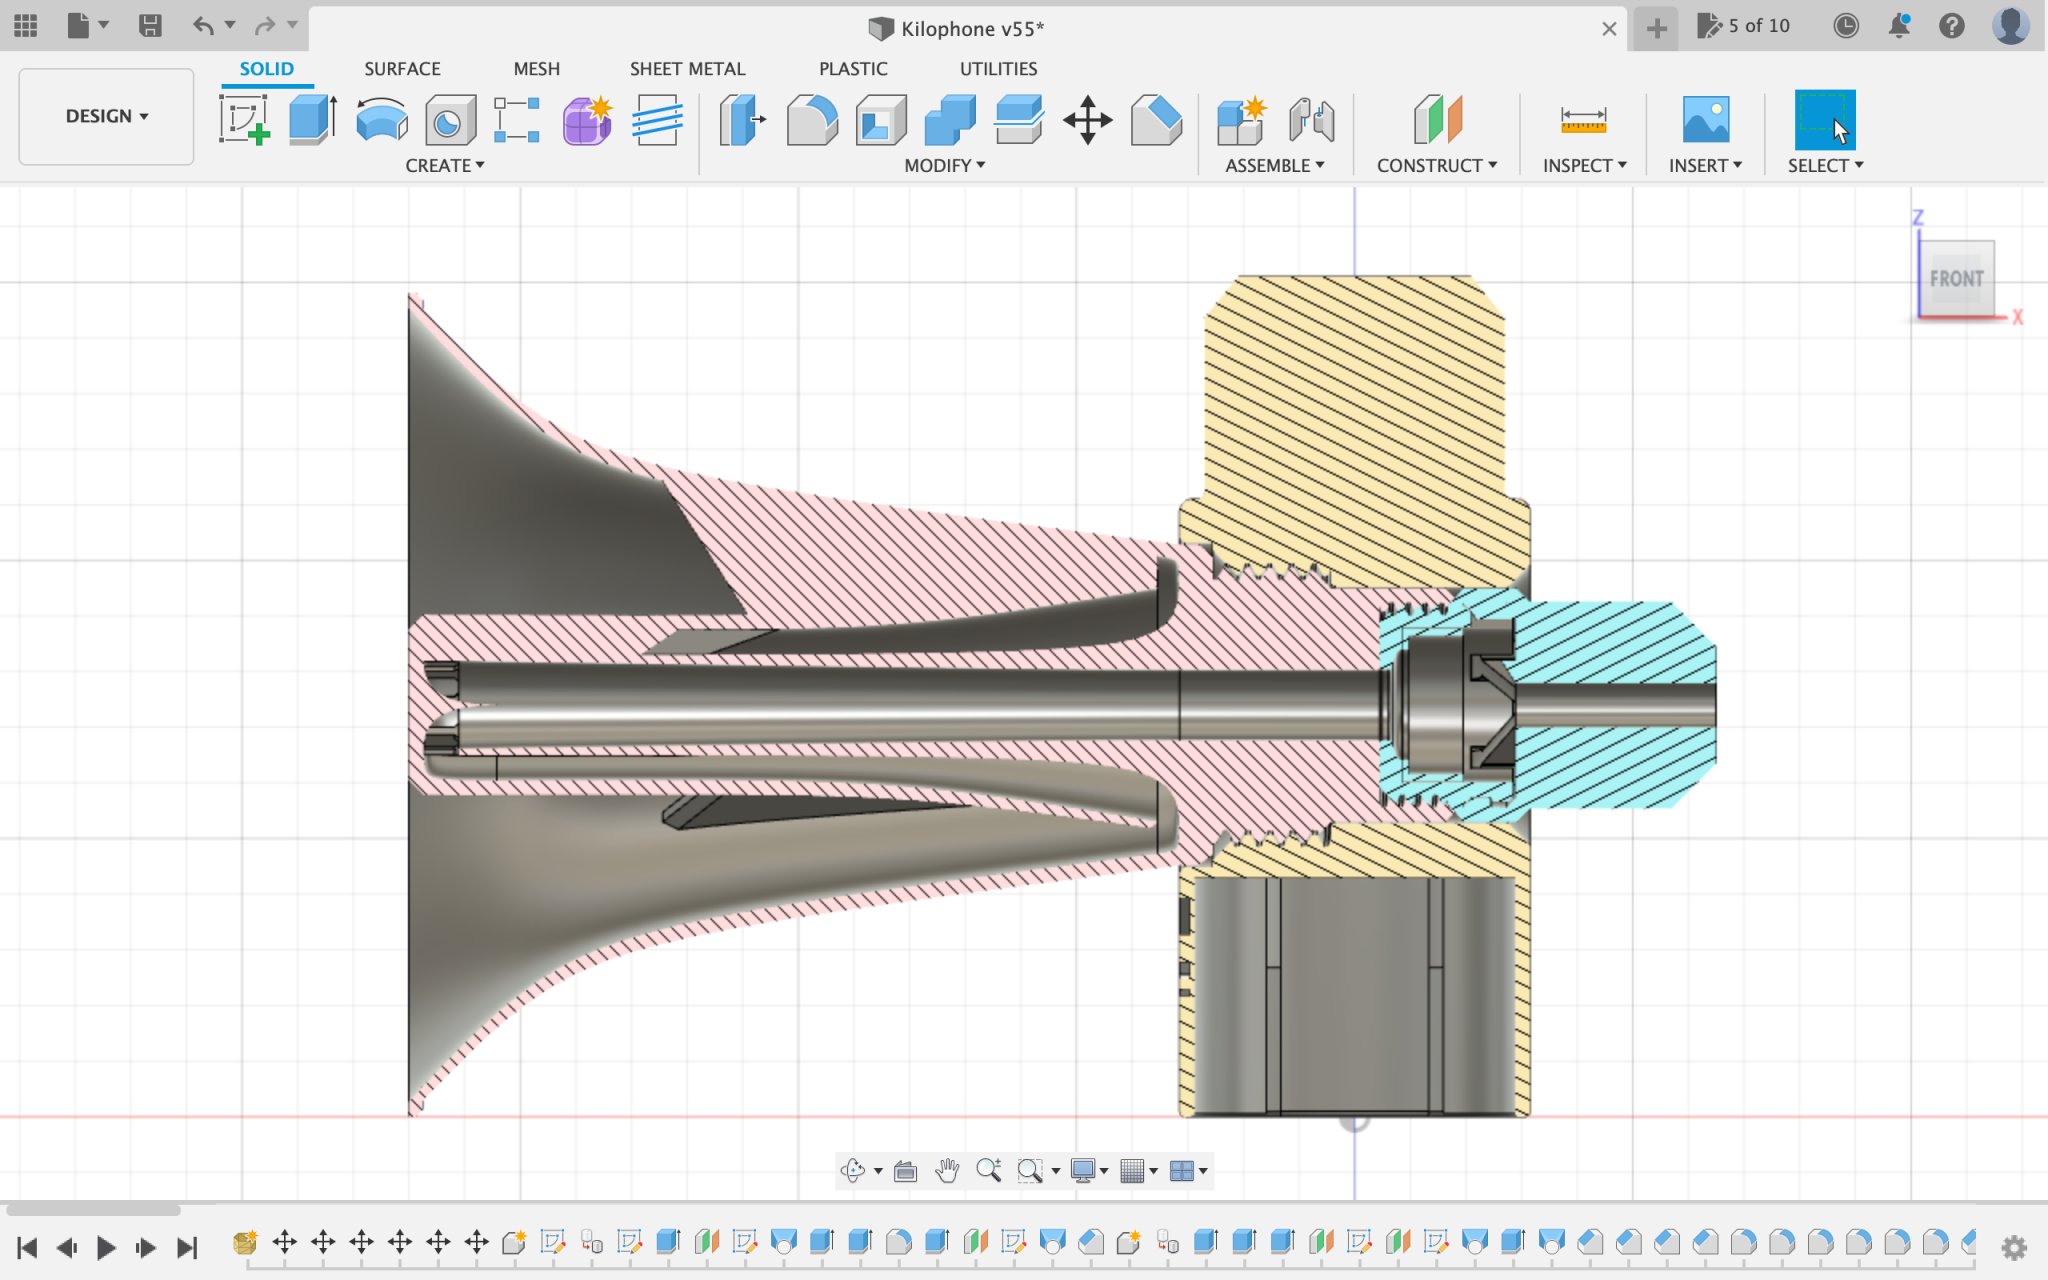Image resolution: width=2048 pixels, height=1280 pixels.
Task: Expand the MODIFY dropdown menu
Action: pyautogui.click(x=944, y=165)
